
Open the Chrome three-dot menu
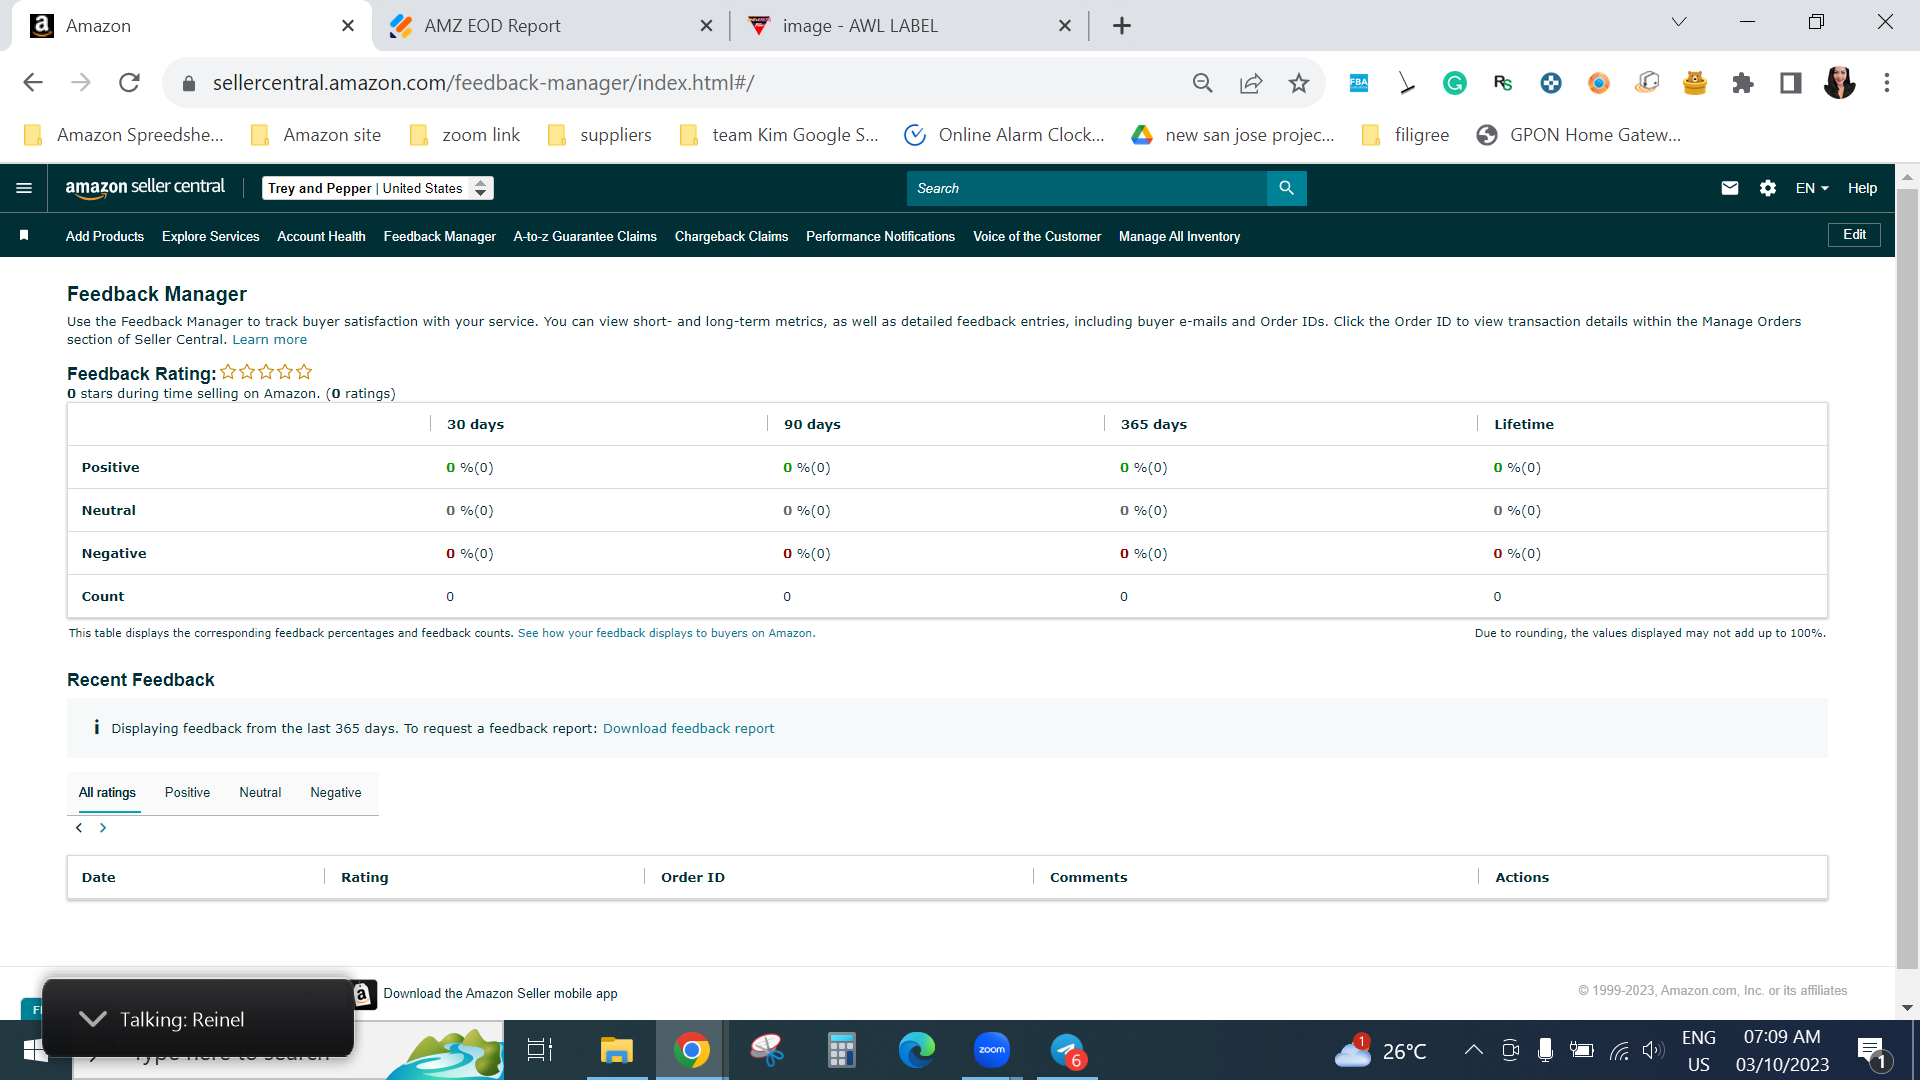pos(1887,83)
